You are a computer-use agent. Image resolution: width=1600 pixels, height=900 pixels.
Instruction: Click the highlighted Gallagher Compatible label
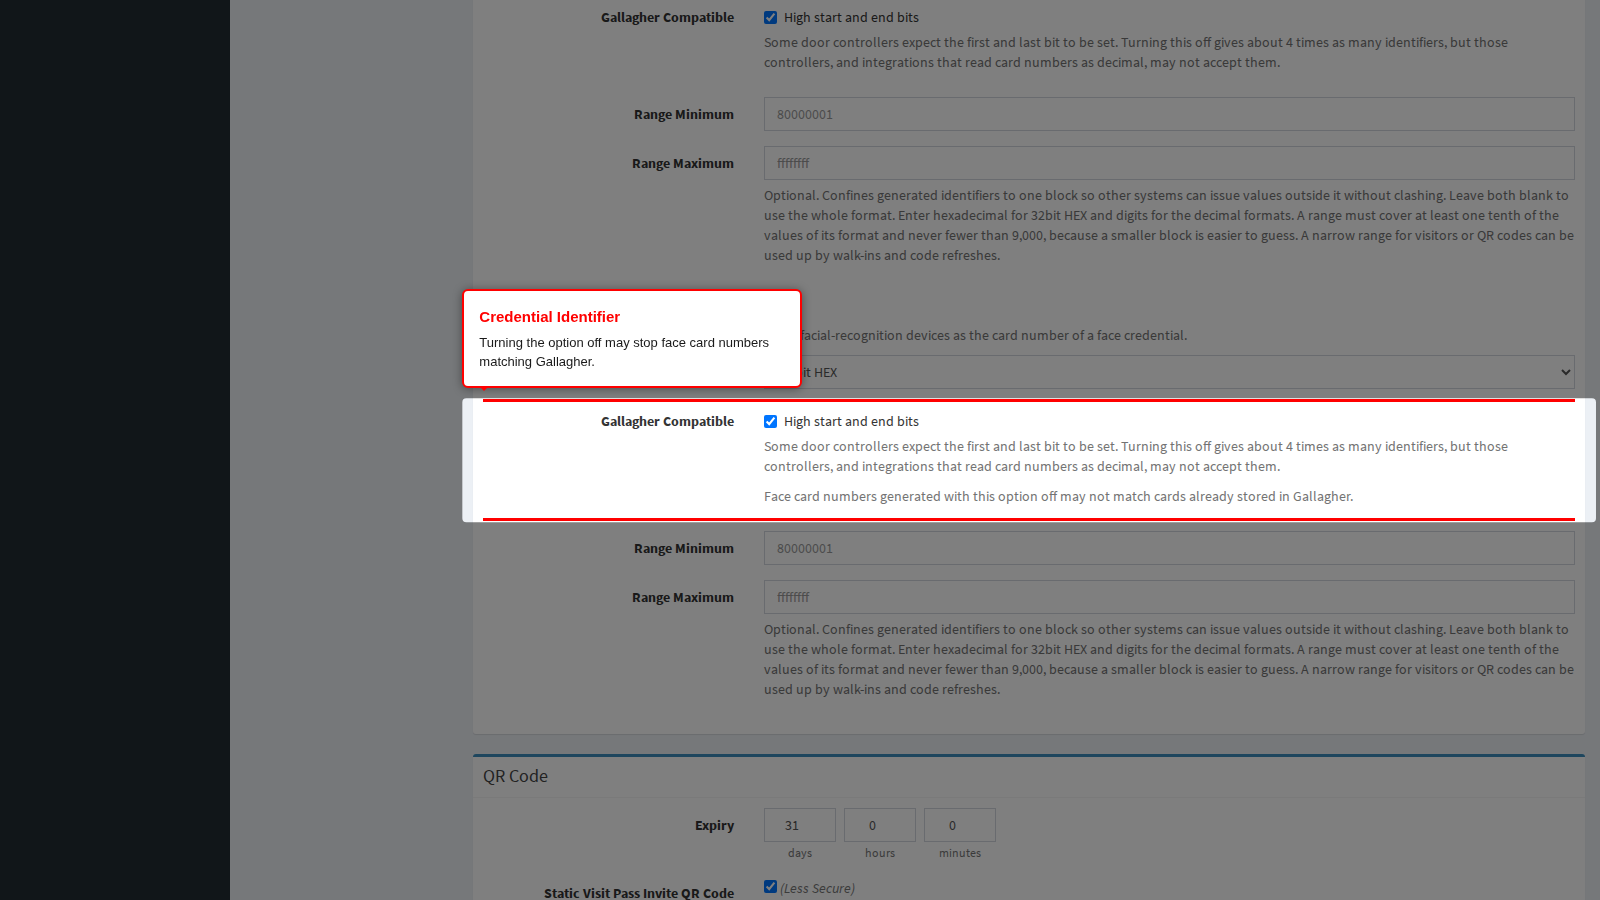click(x=667, y=422)
